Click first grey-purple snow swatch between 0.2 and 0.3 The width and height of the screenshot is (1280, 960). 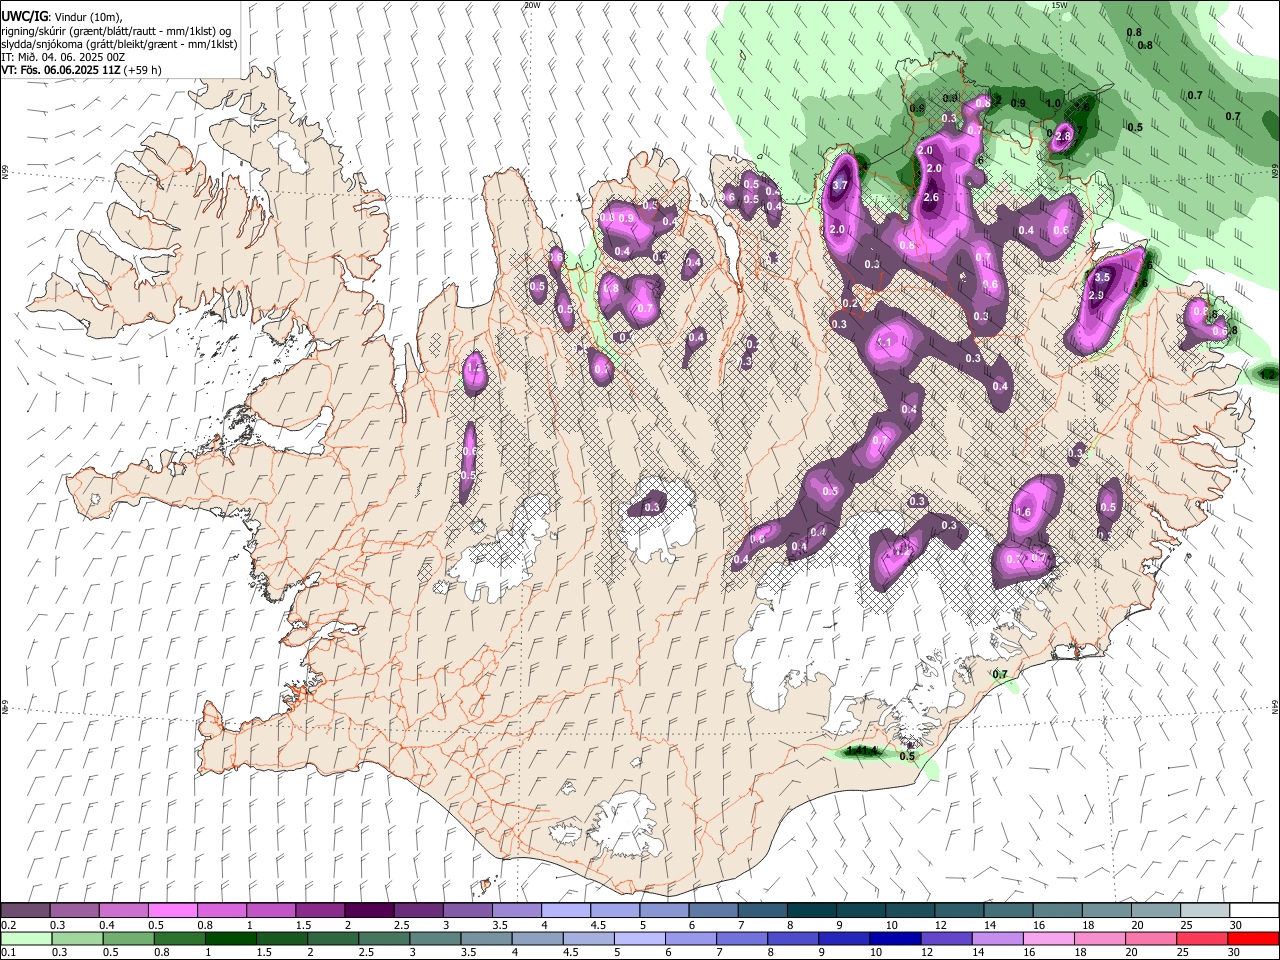coord(25,911)
